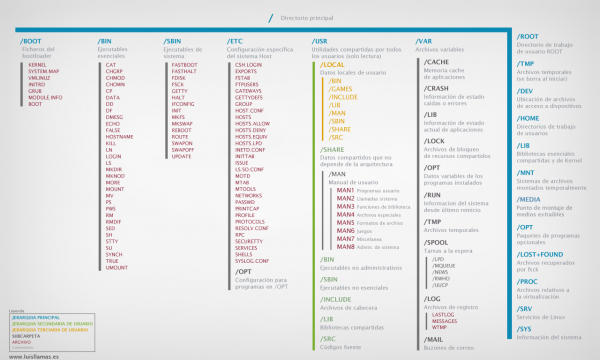Click the /SRV directory heading
The width and height of the screenshot is (600, 360).
click(x=524, y=309)
